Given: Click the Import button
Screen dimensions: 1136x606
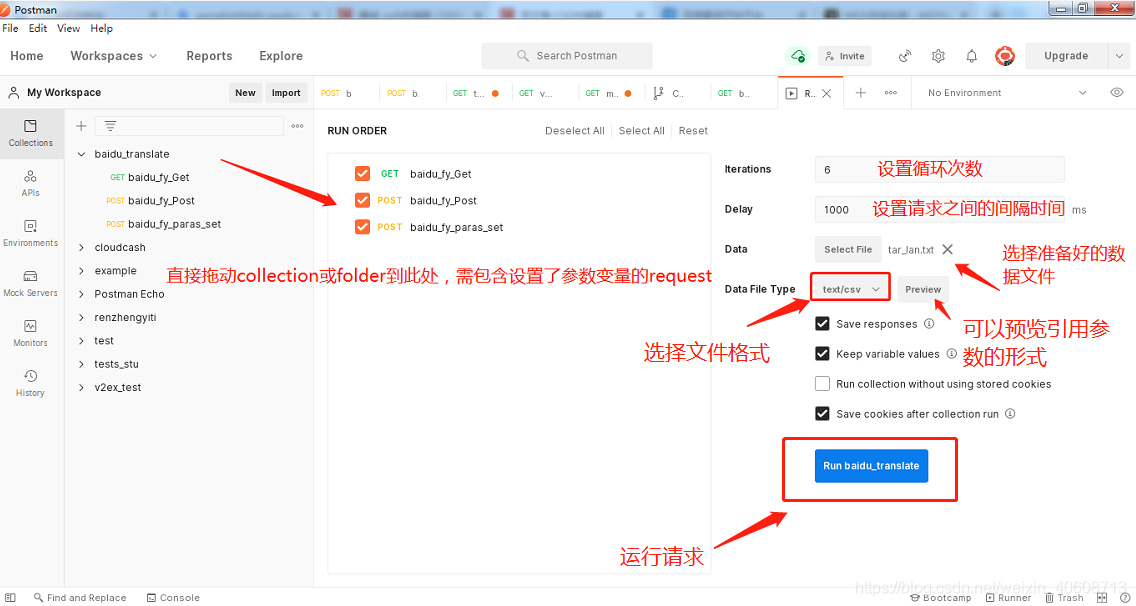Looking at the screenshot, I should coord(286,93).
